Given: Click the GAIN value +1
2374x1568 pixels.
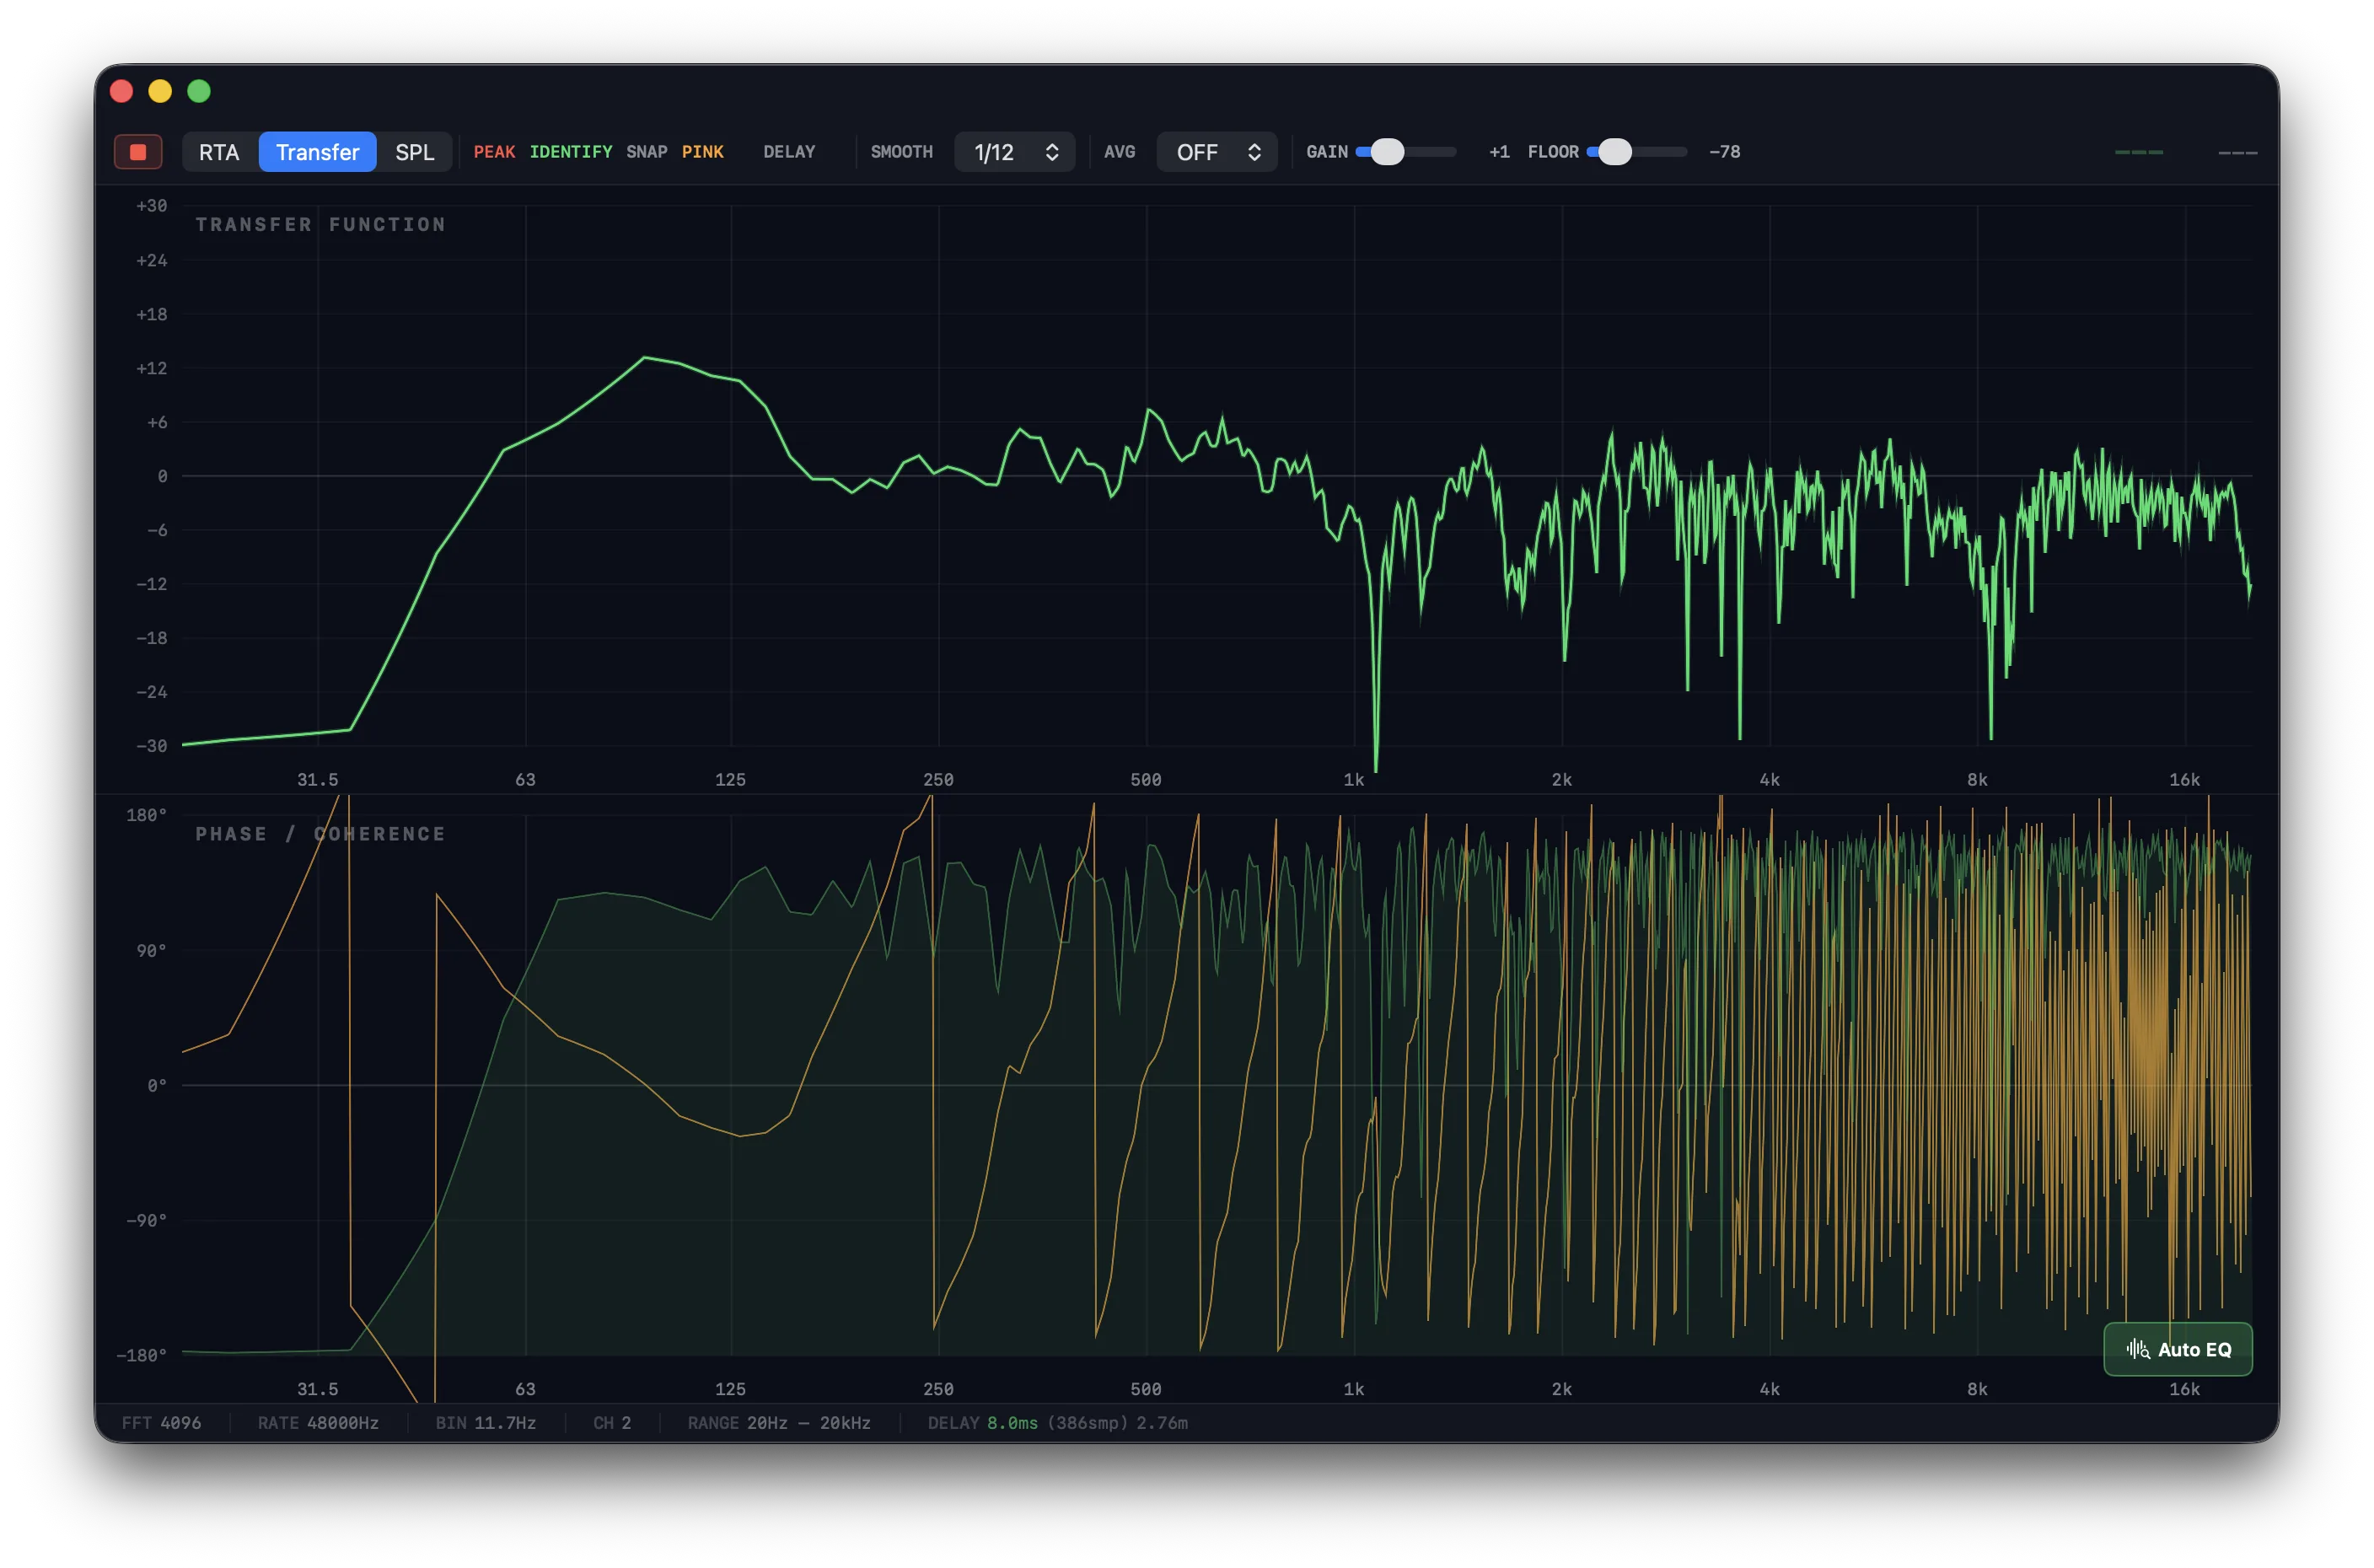Looking at the screenshot, I should point(1498,152).
